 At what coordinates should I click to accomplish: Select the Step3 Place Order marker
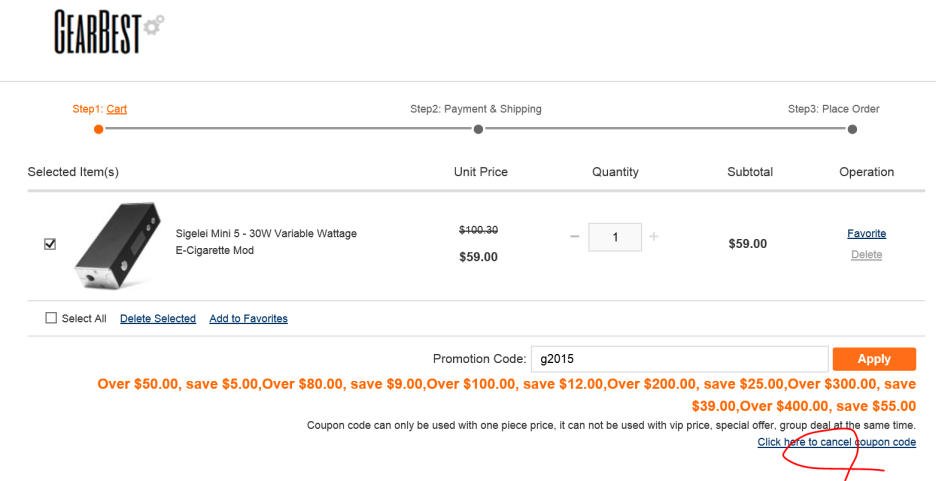tap(852, 129)
